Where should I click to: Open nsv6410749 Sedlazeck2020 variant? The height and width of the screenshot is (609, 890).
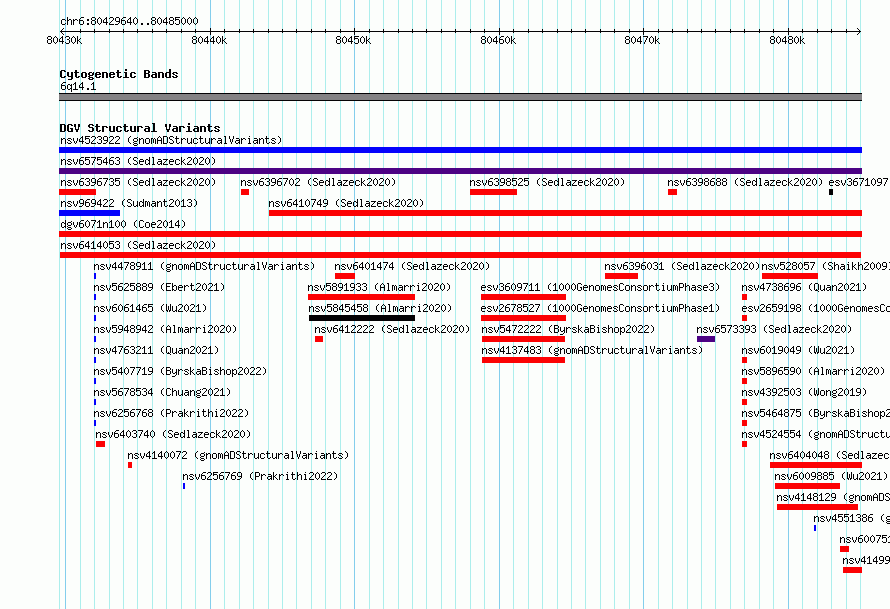pos(346,203)
